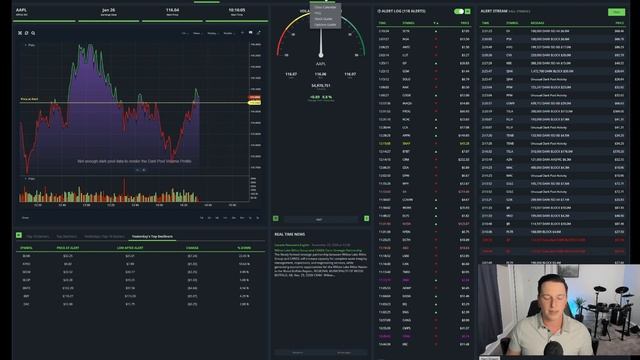This screenshot has width=640, height=360.
Task: Choose Options Guide from the open menu
Action: click(x=325, y=24)
